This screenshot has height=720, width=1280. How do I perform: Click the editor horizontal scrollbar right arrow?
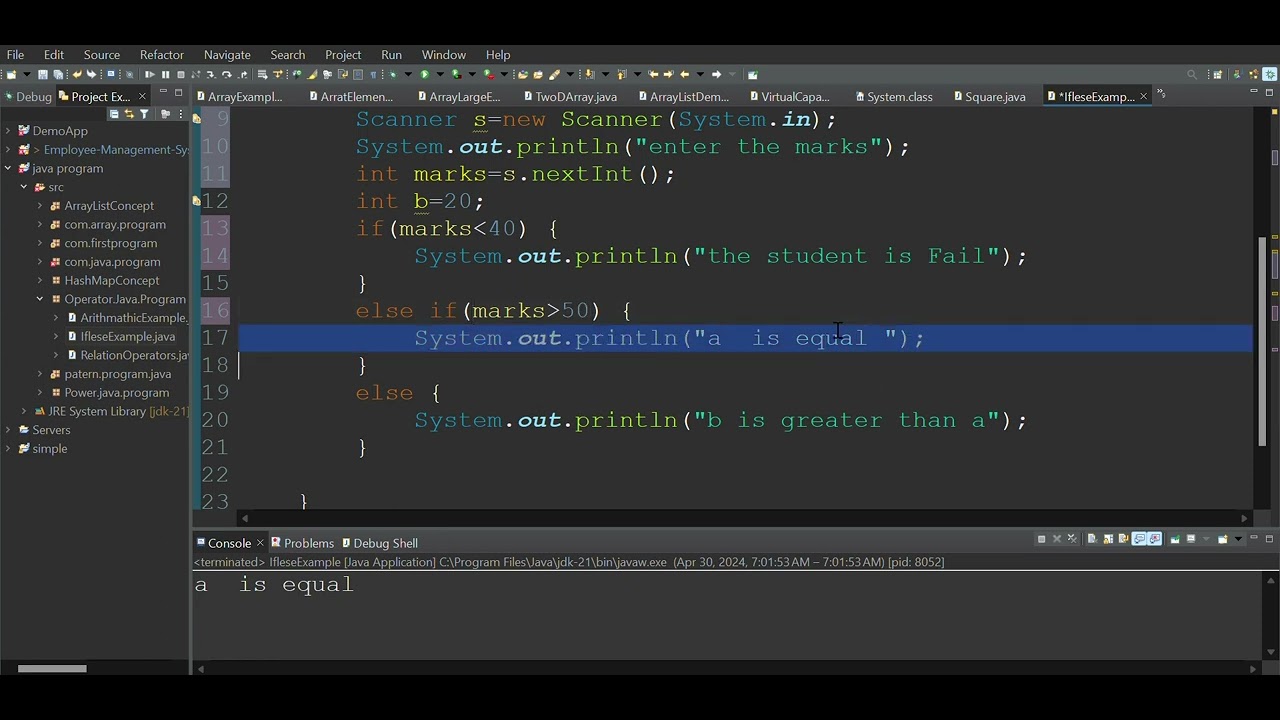1245,518
